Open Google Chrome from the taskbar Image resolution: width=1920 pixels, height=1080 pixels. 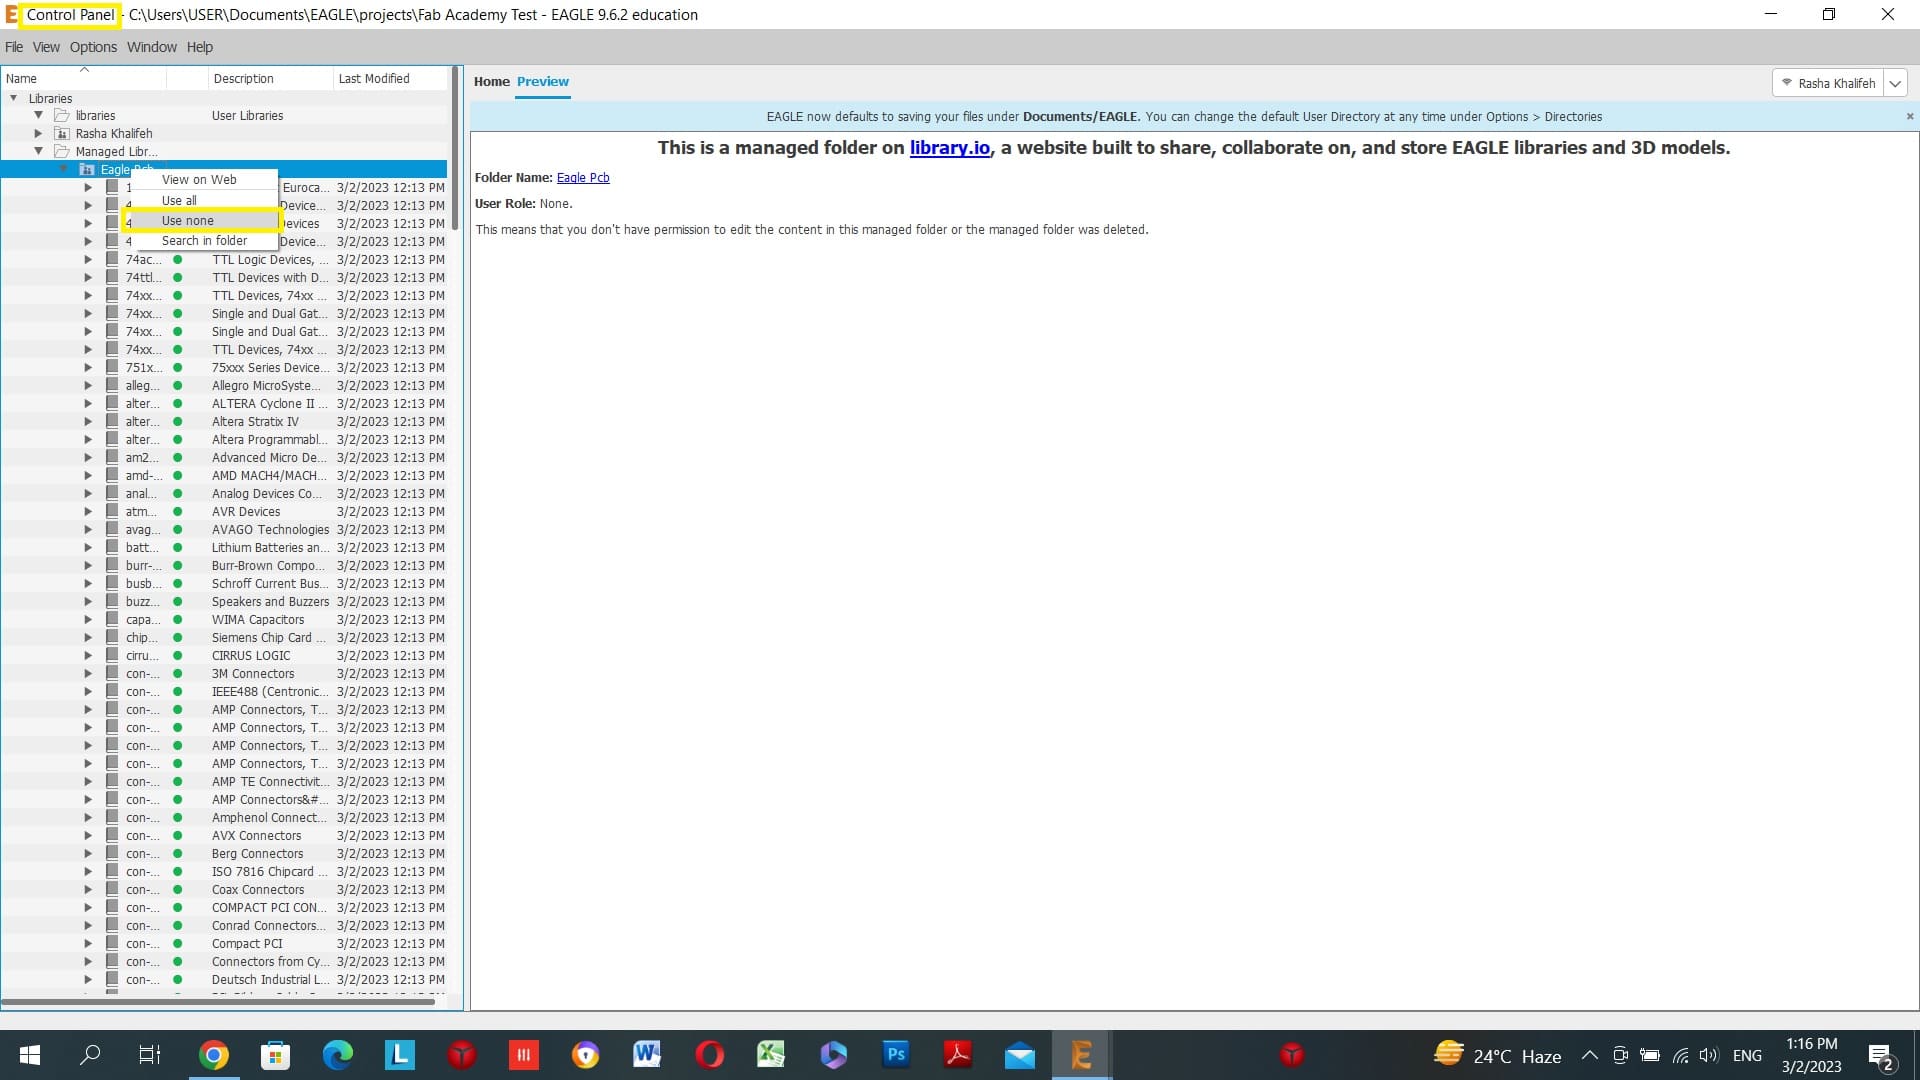[213, 1055]
